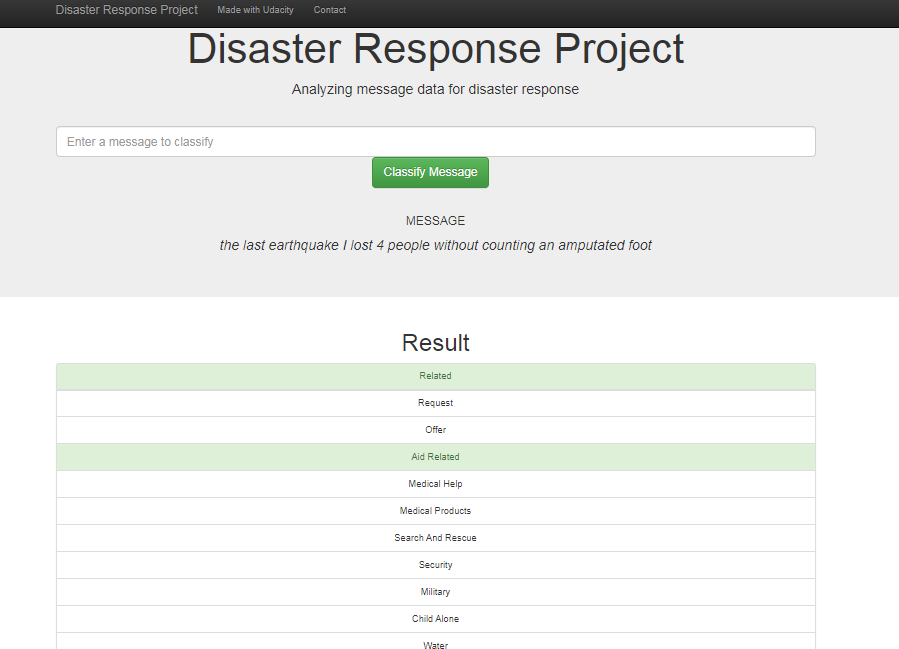Click the Medical Products row
Viewport: 899px width, 649px height.
(435, 511)
